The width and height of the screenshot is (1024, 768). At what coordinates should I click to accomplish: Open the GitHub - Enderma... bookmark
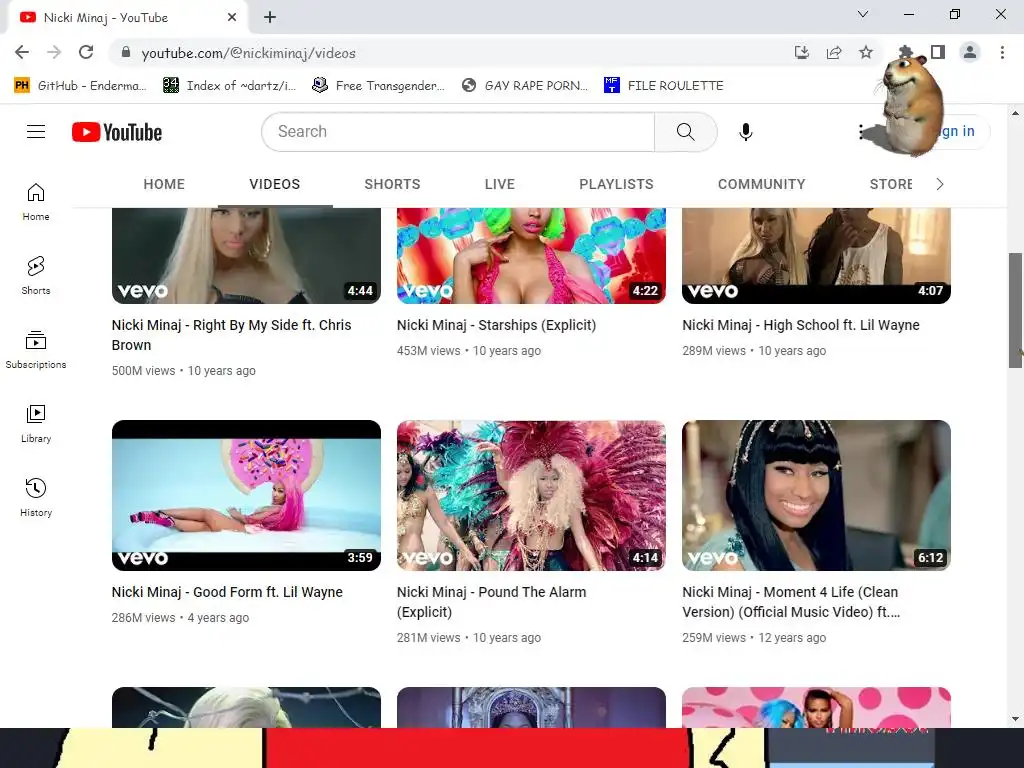tap(80, 86)
